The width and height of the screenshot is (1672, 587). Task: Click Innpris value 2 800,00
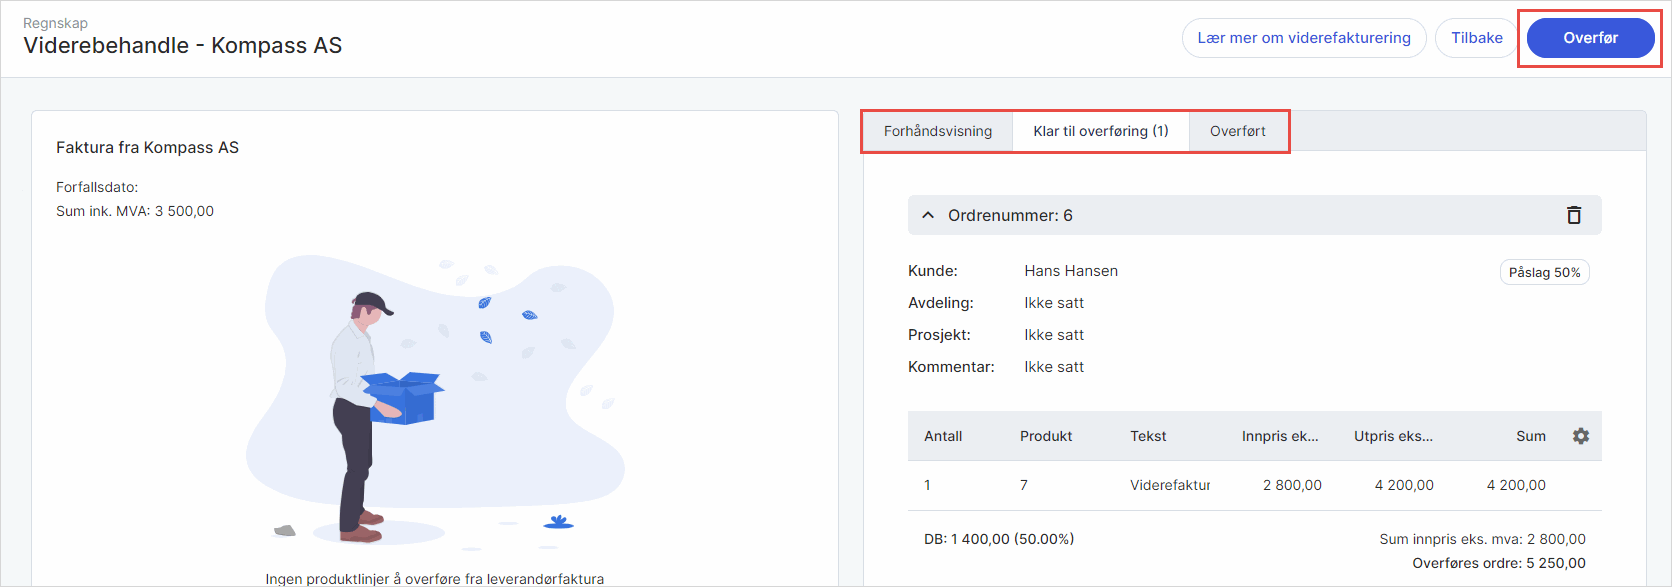[1291, 485]
